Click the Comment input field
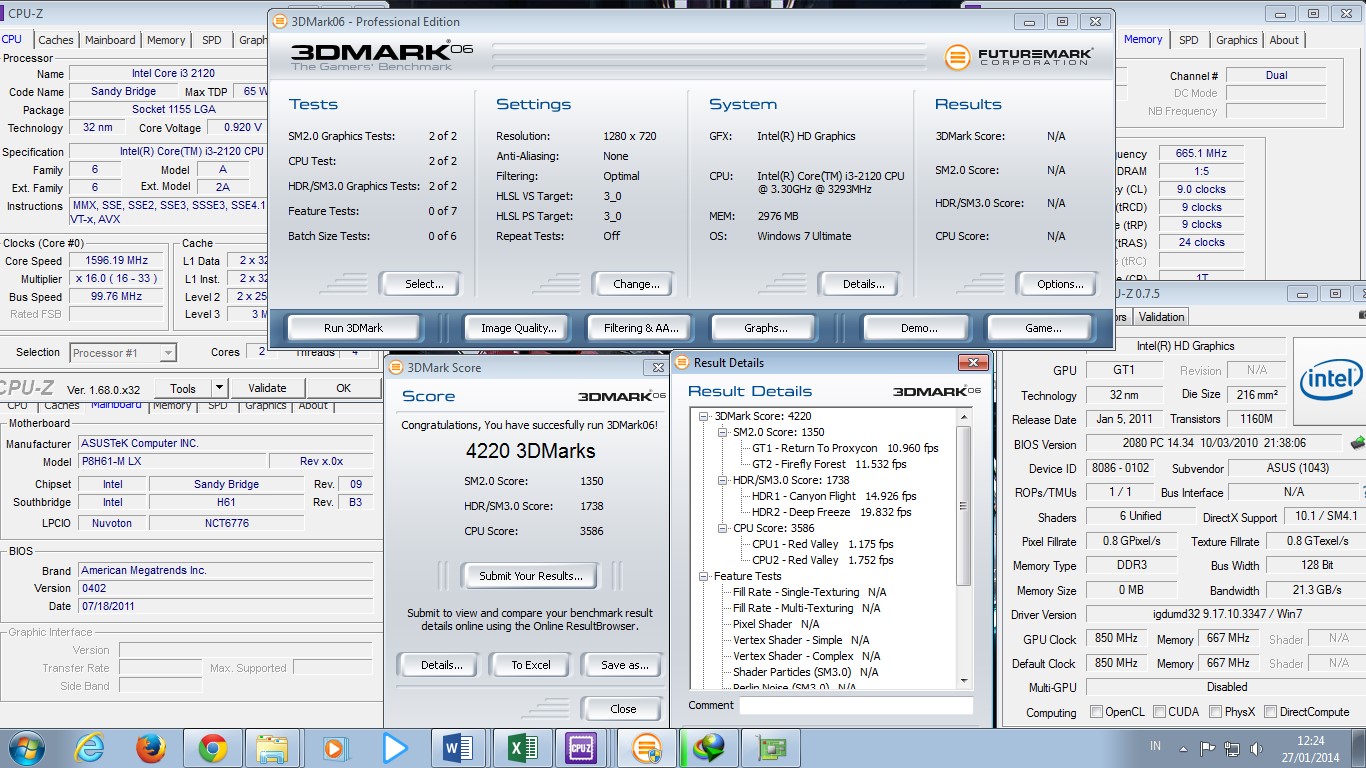 [856, 705]
